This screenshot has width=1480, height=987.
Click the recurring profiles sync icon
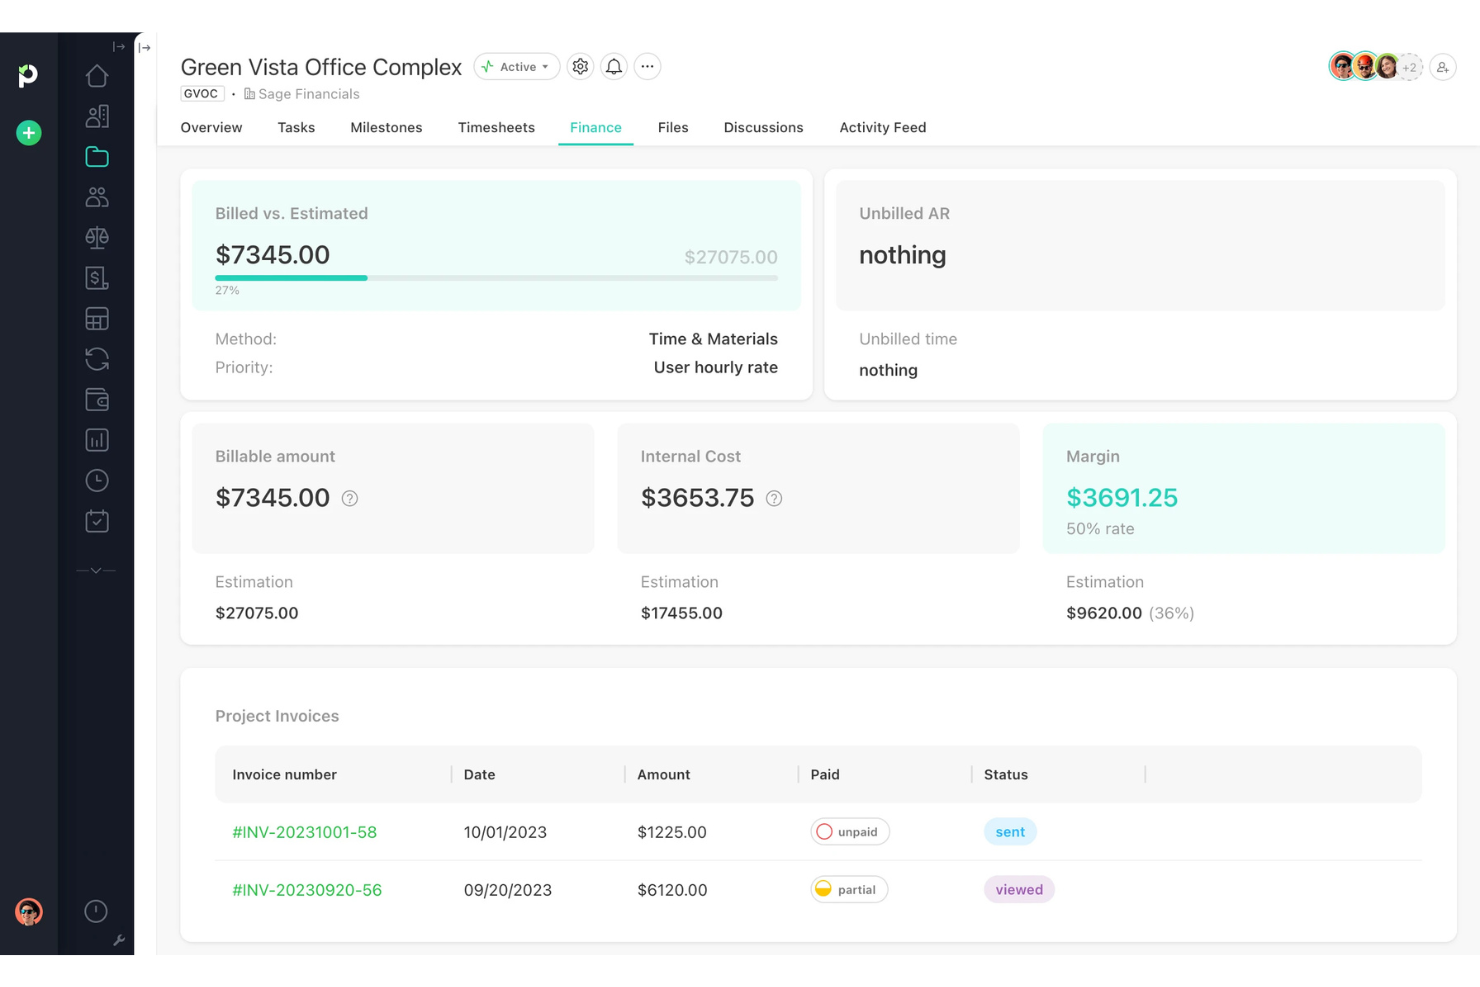97,359
